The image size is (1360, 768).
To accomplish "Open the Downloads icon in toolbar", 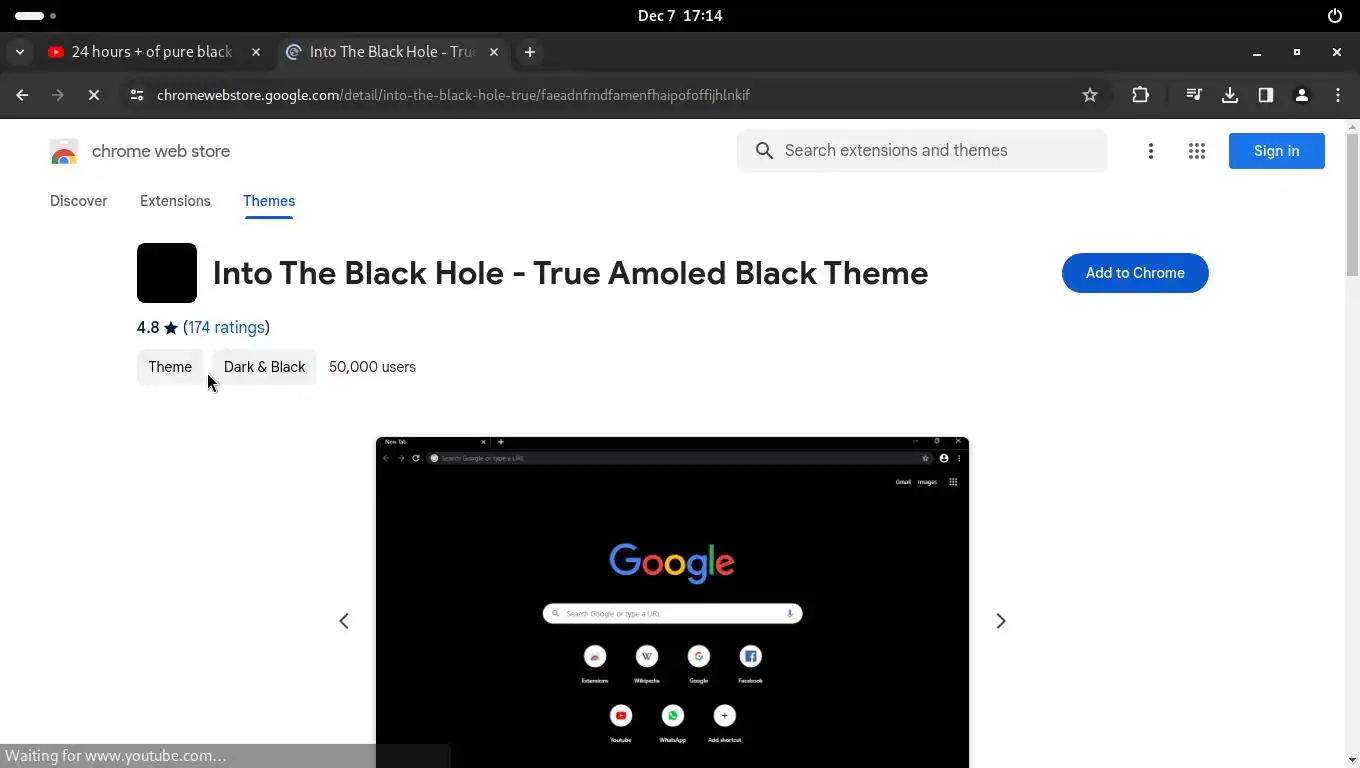I will [1230, 95].
